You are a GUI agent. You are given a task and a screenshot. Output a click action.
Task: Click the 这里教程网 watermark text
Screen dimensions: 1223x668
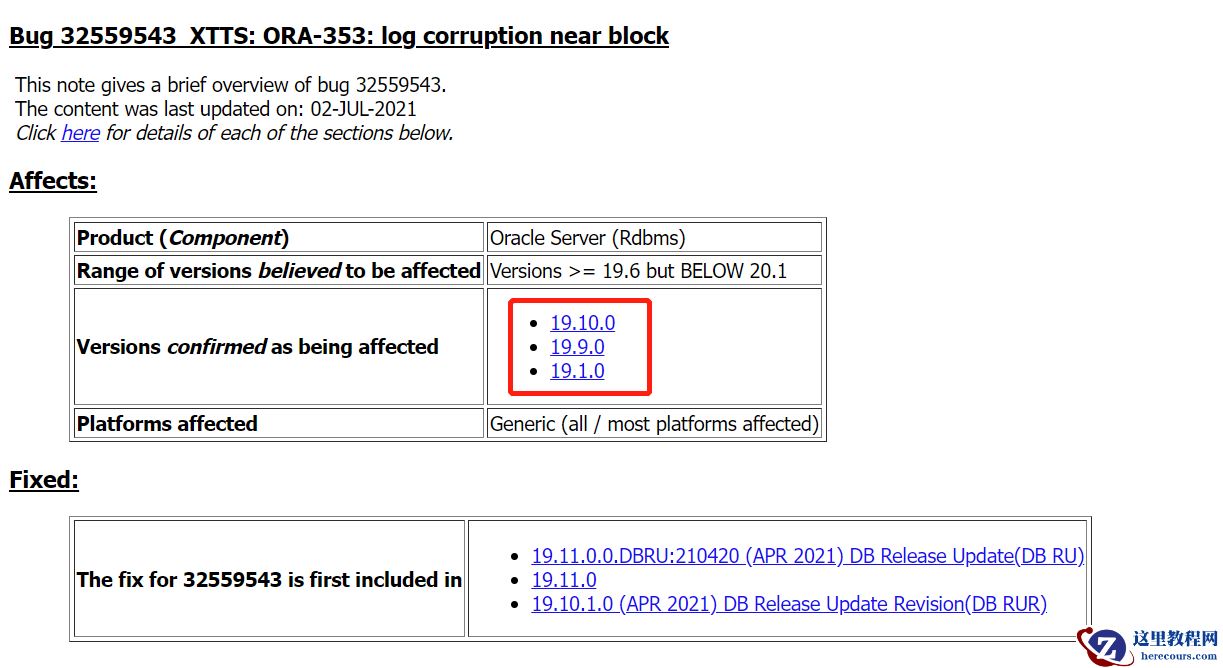1175,639
